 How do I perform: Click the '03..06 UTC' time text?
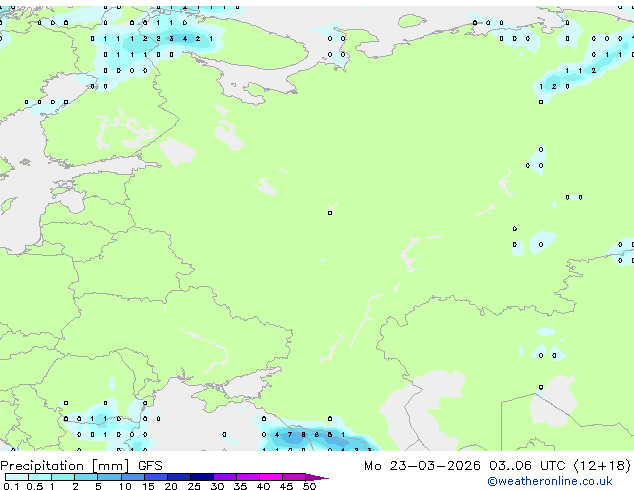pyautogui.click(x=527, y=466)
